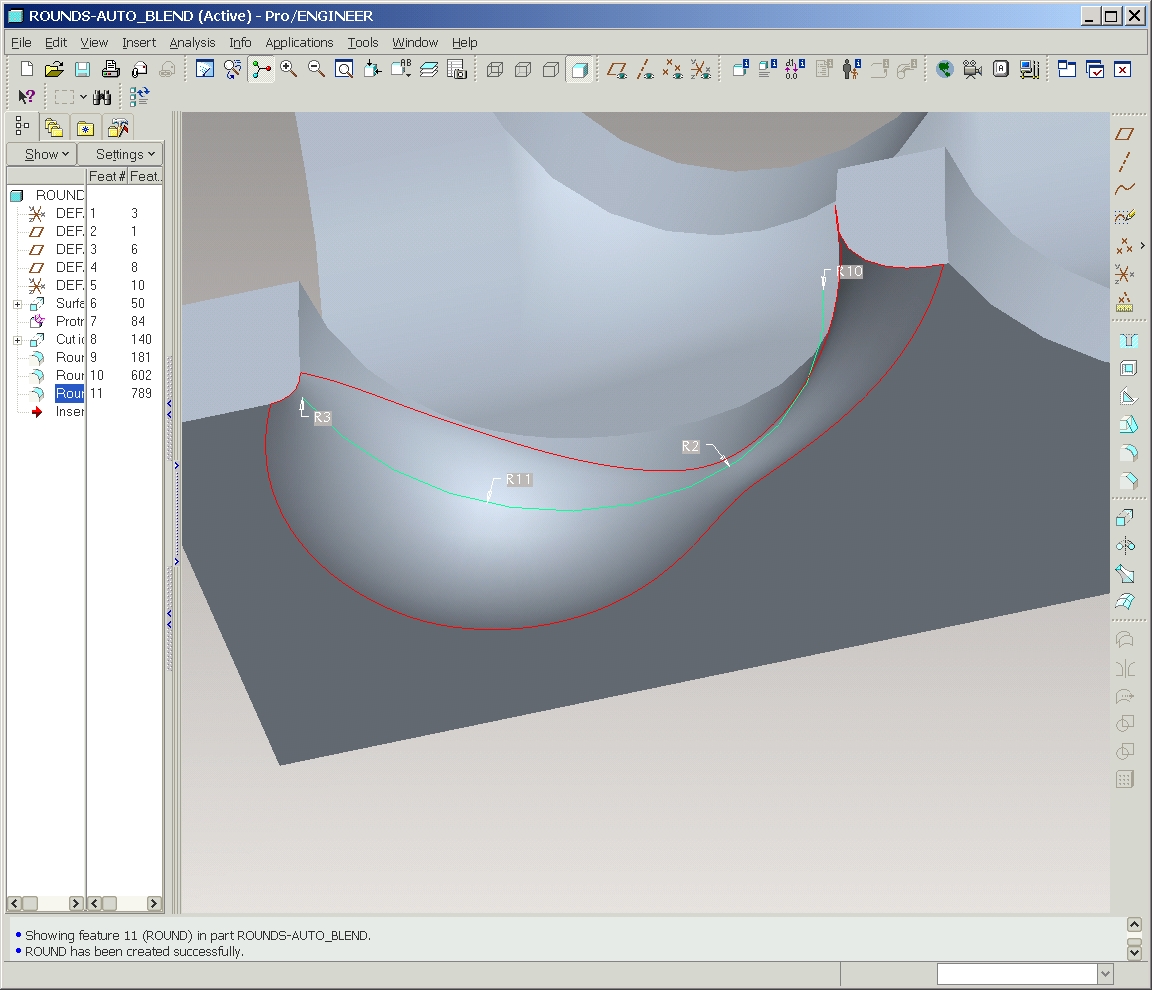
Task: Select feature 11 Round in model tree
Action: [x=69, y=393]
